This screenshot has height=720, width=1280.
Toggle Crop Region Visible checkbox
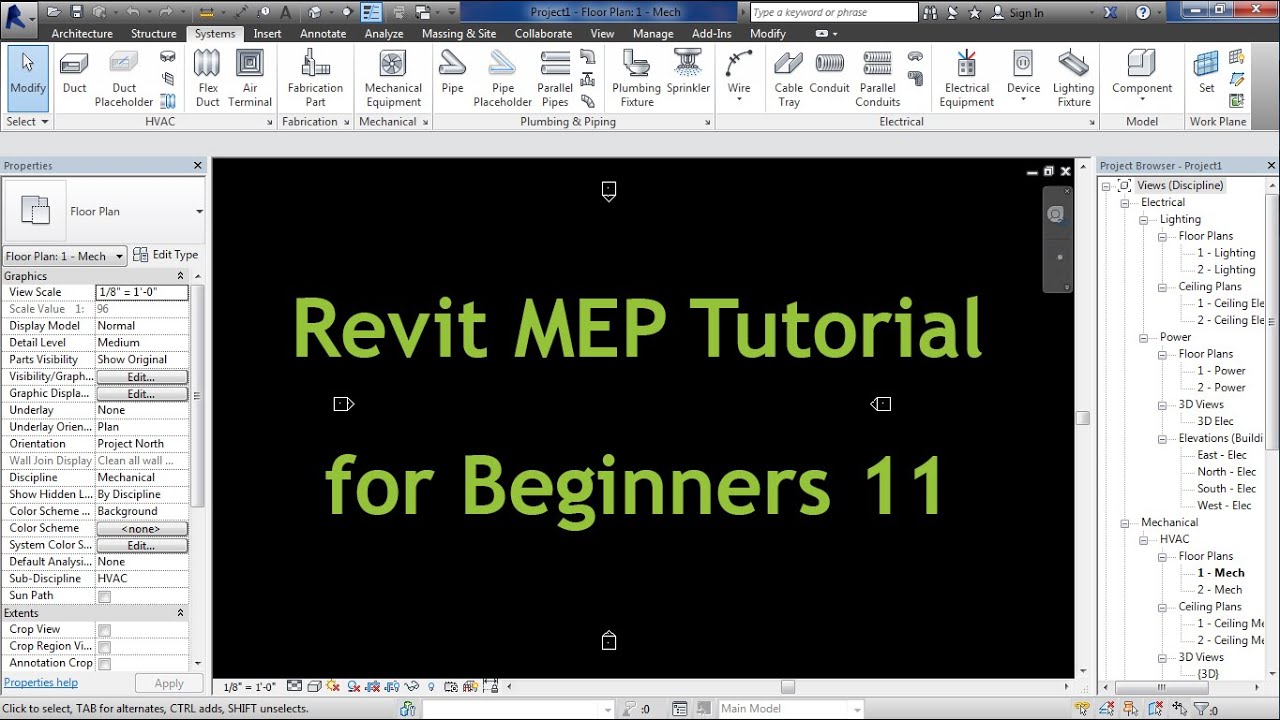[104, 647]
